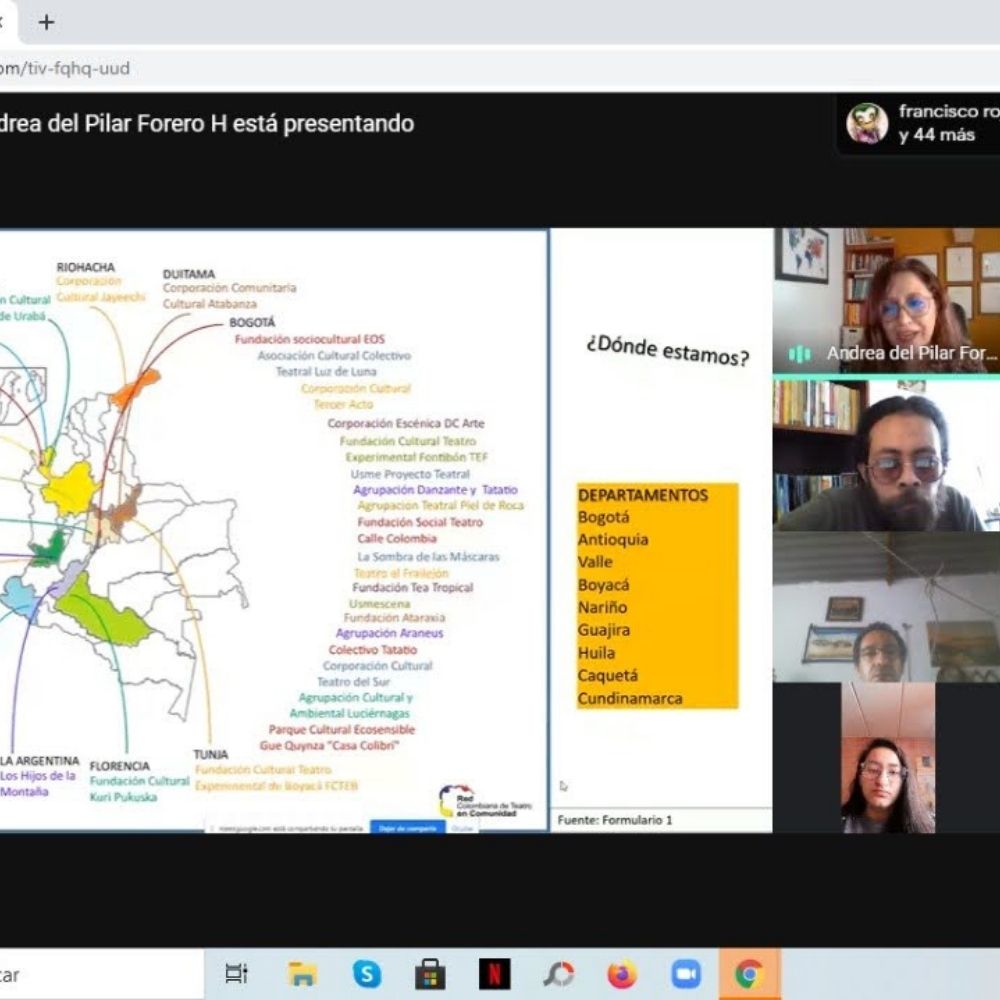The height and width of the screenshot is (1000, 1000).
Task: Click Usme Proyecto Teatral in the Bogotá list
Action: click(410, 474)
